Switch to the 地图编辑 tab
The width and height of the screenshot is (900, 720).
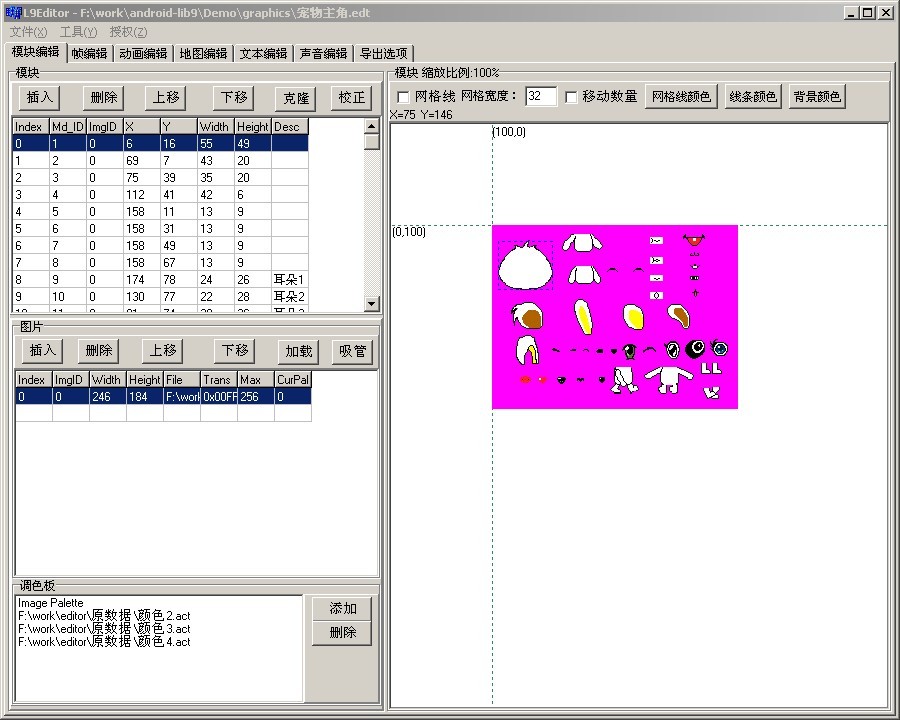click(203, 53)
